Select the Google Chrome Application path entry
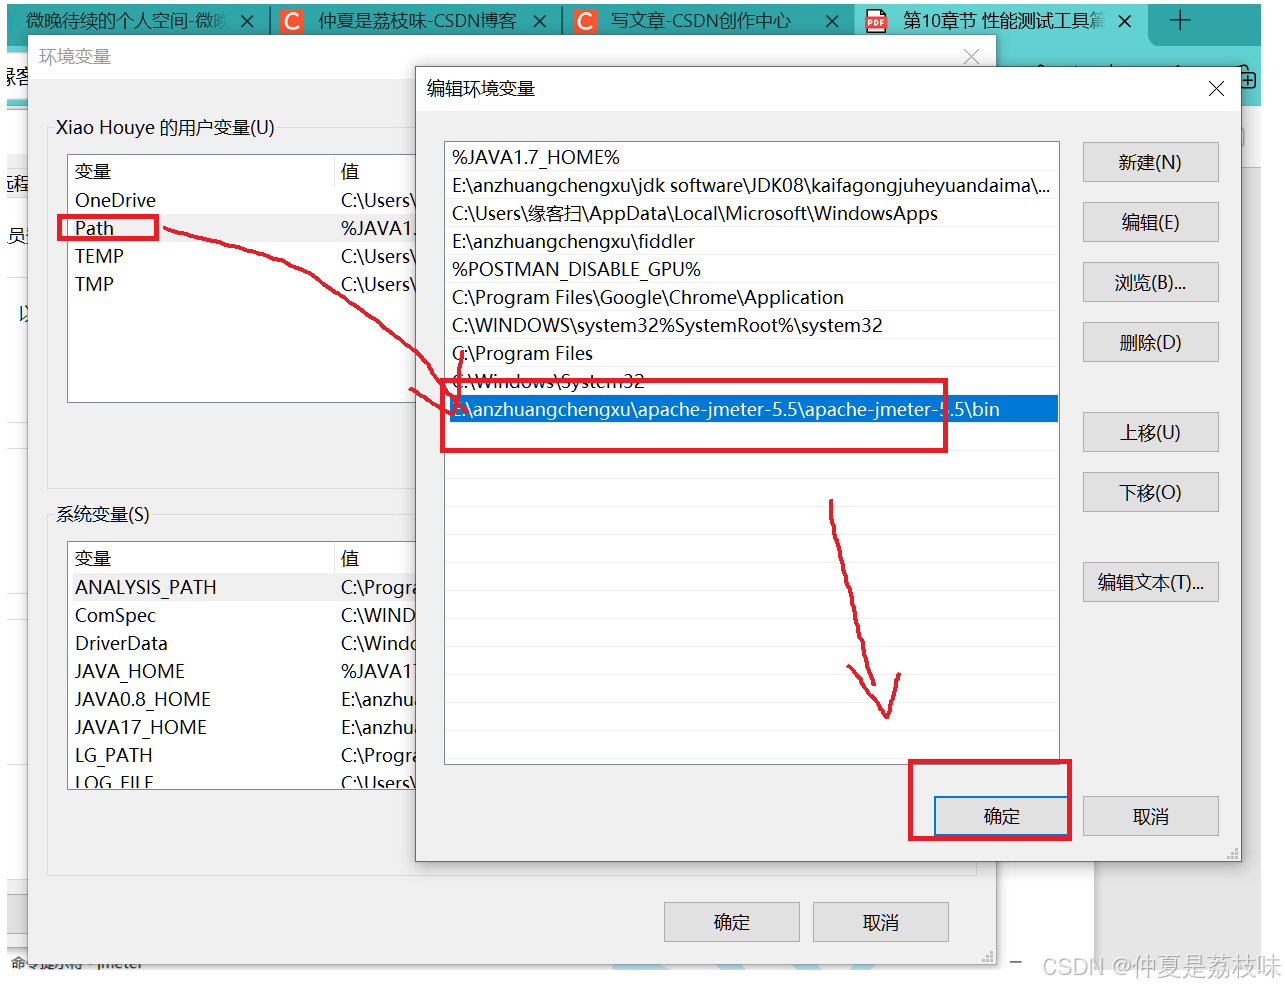 pos(752,297)
